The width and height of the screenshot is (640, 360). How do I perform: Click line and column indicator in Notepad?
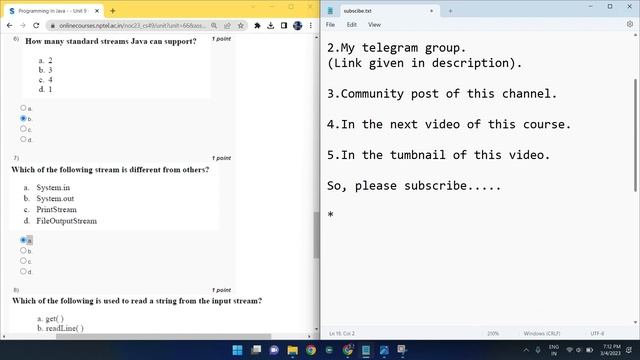342,333
